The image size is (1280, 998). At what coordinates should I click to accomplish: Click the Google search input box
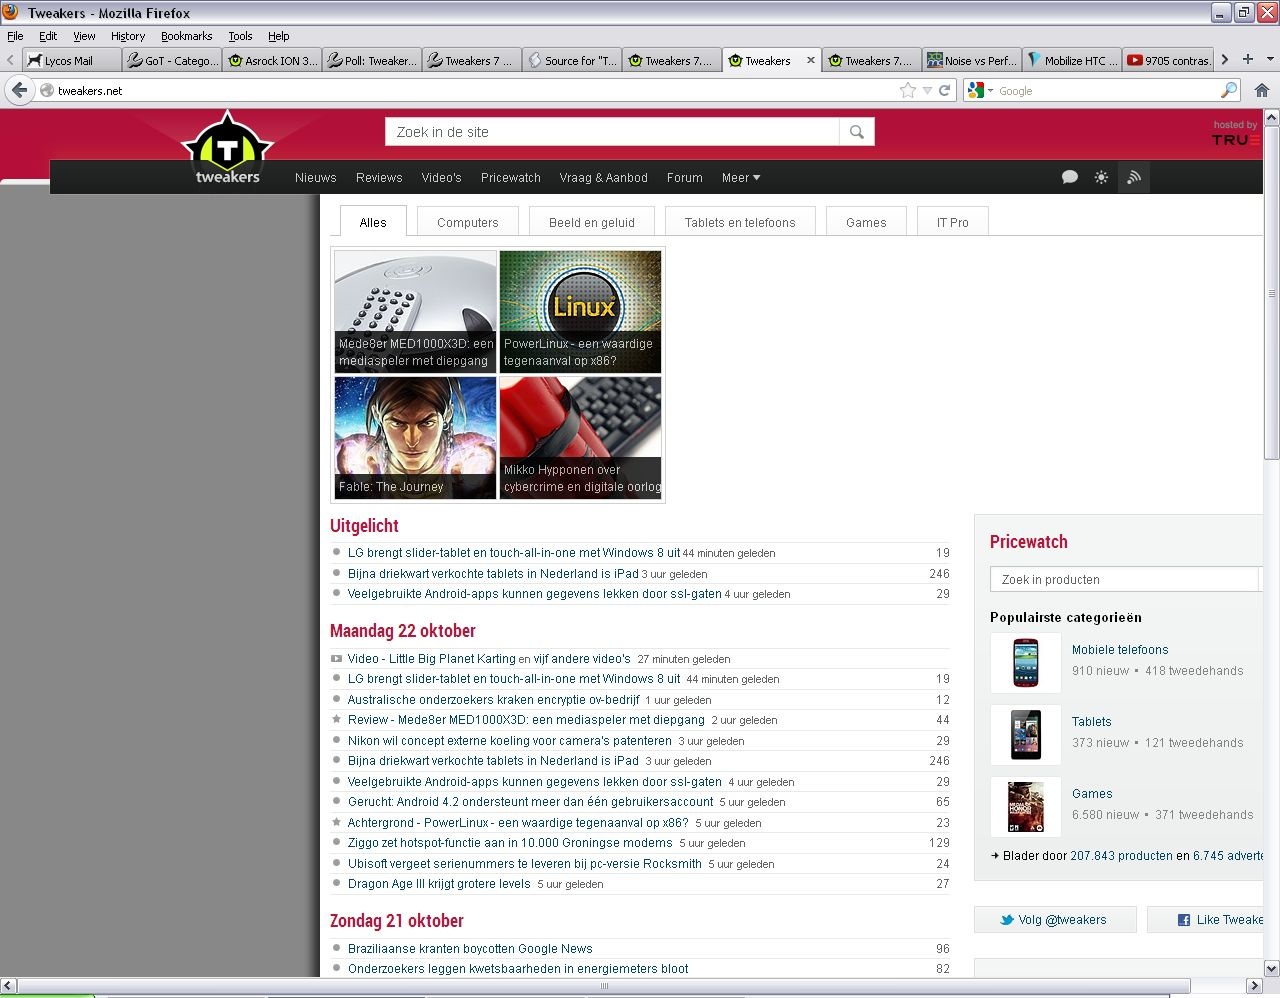click(x=1107, y=90)
